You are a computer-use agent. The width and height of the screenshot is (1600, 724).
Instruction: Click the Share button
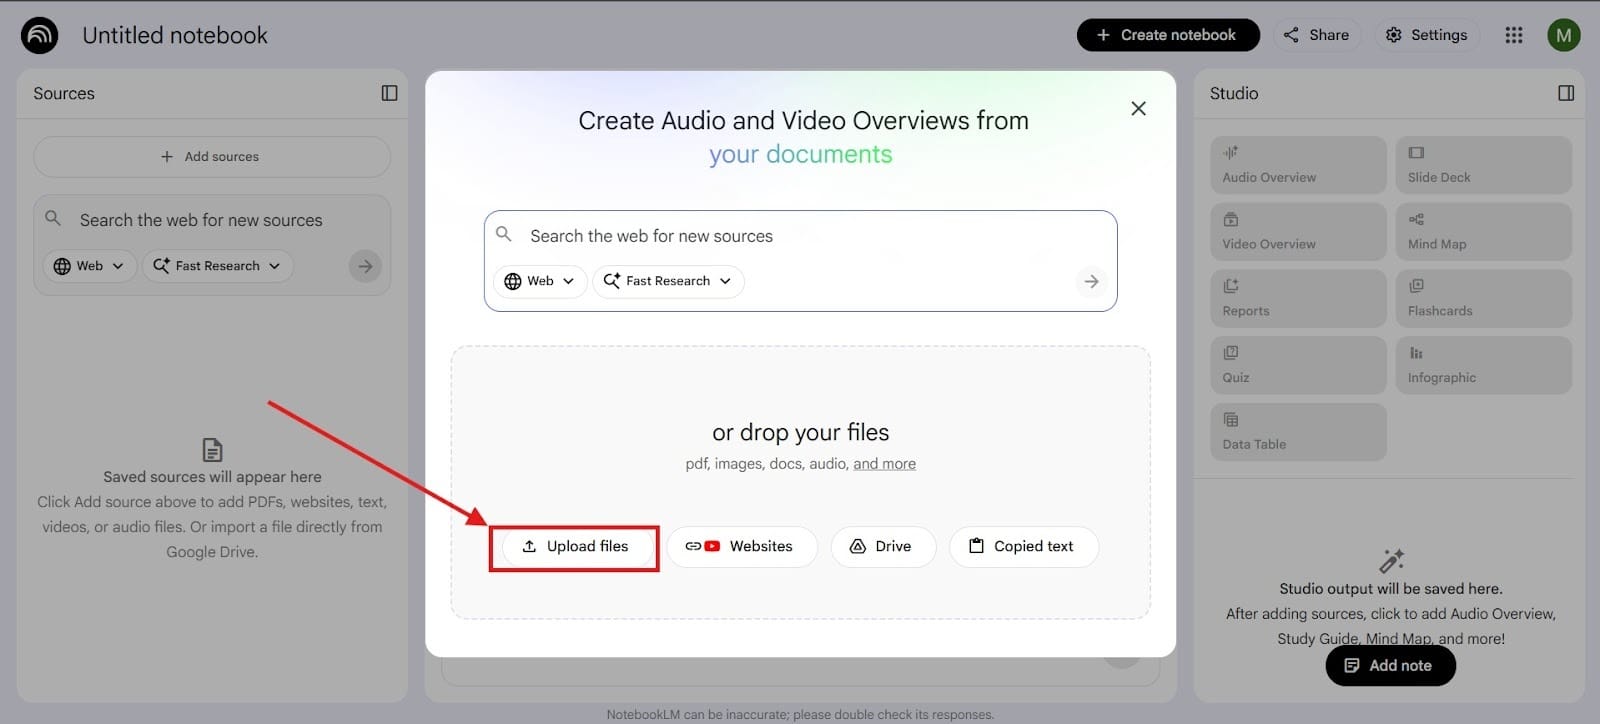(1316, 35)
